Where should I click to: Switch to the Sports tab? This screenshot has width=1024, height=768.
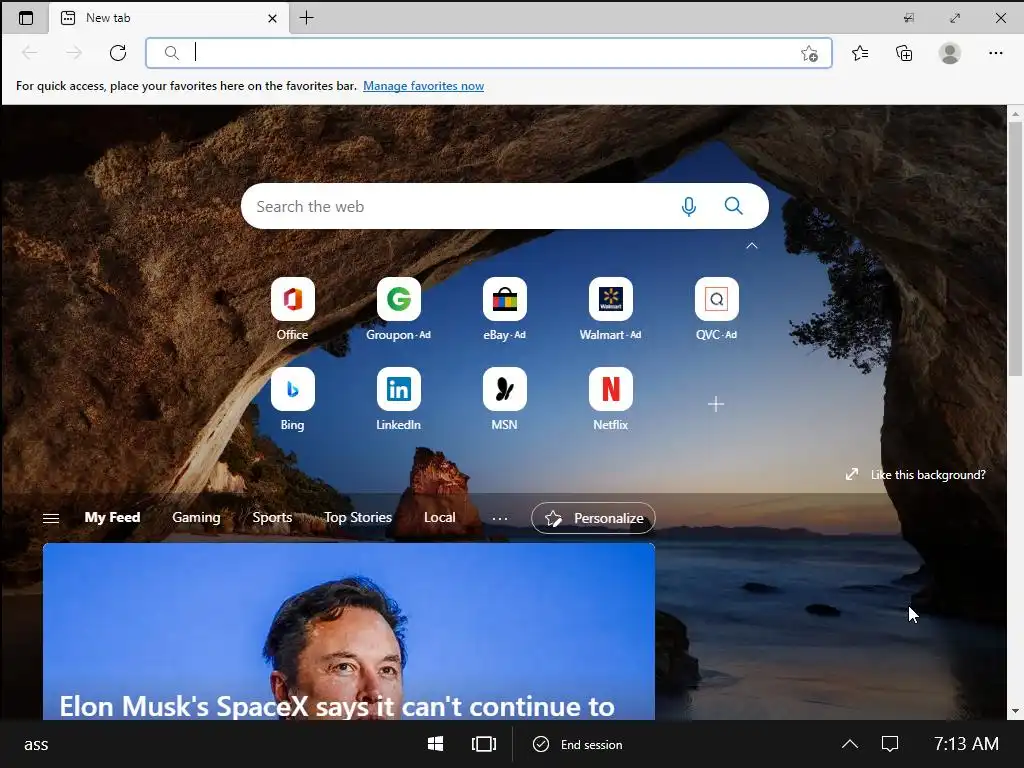pos(272,517)
